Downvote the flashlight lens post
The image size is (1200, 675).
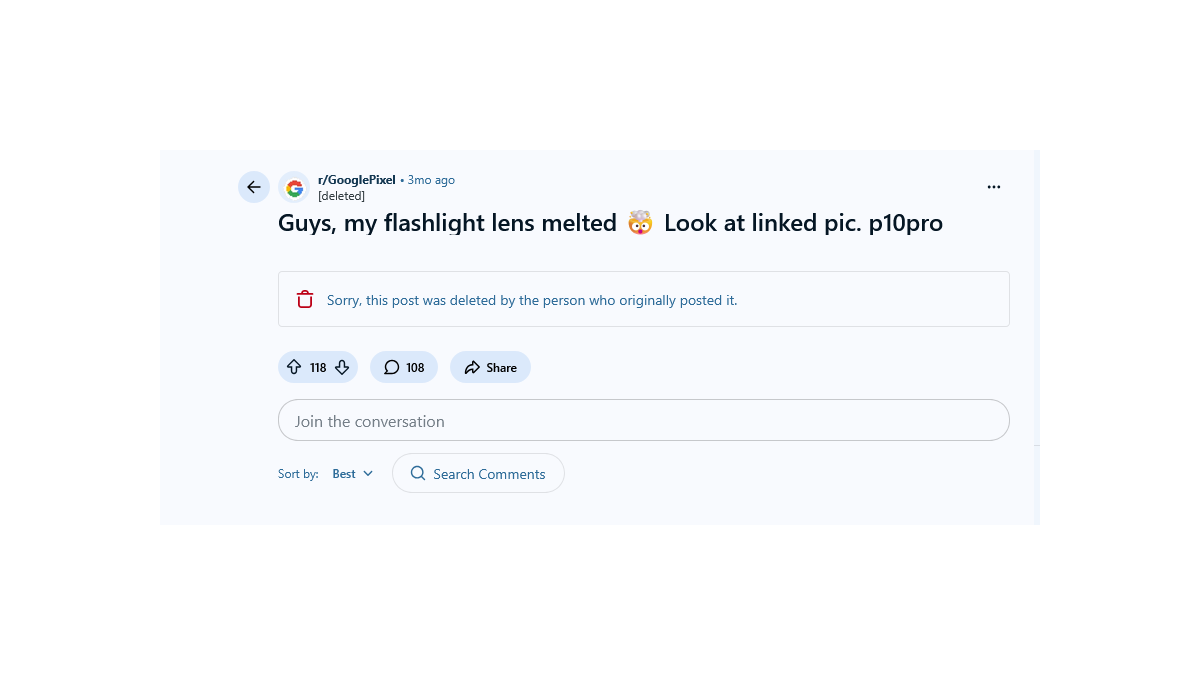[342, 367]
